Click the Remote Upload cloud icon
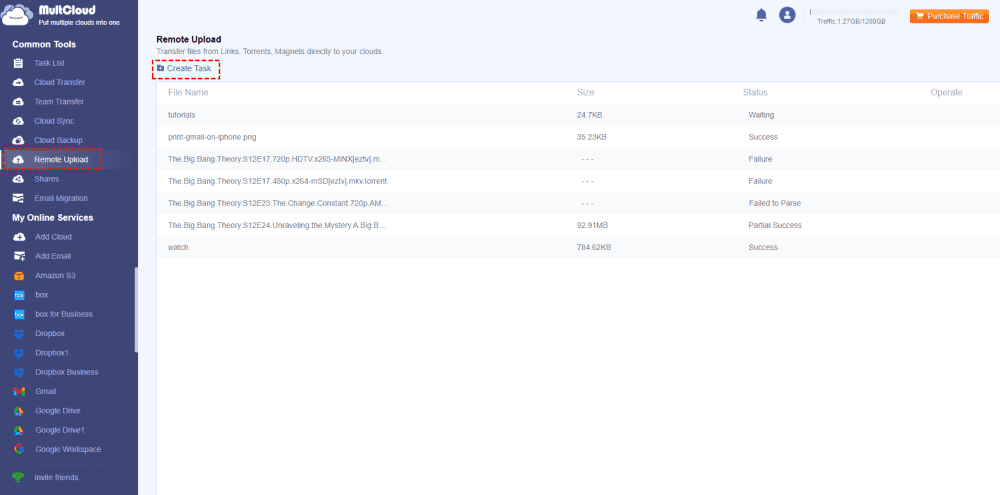Screen dimensions: 1000x495 tap(19, 159)
